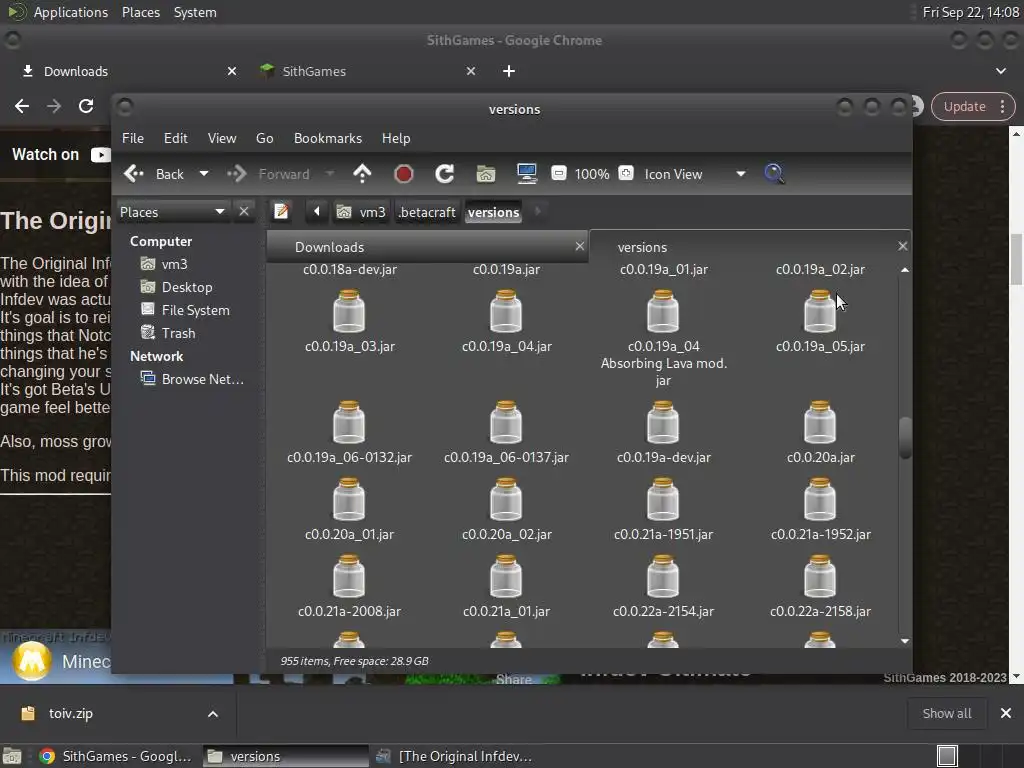Screen dimensions: 1024x768
Task: Zoom out using the minus icon
Action: coord(559,174)
